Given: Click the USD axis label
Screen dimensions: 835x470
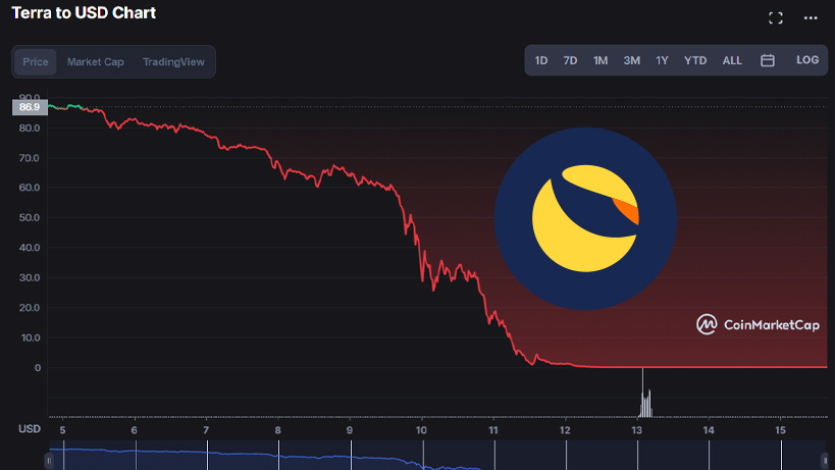Looking at the screenshot, I should coord(29,428).
